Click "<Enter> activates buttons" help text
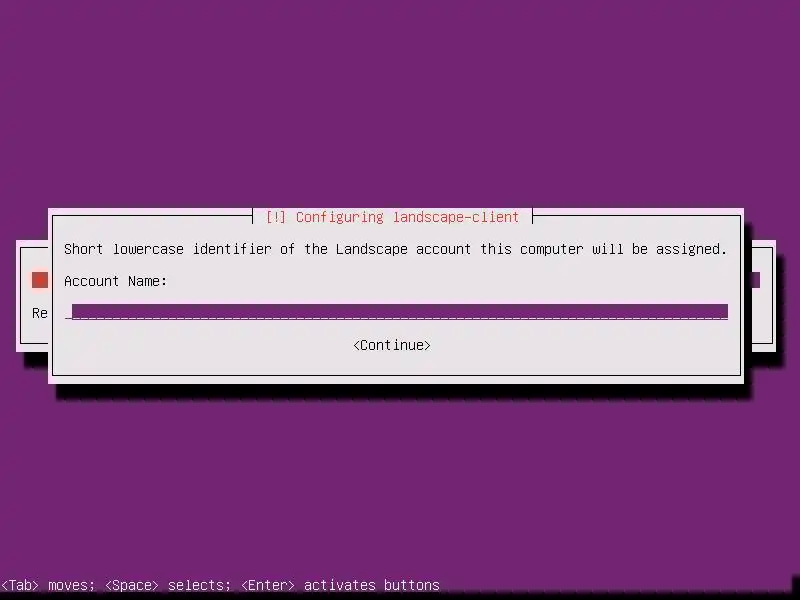Screen dimensions: 800x600 coord(340,585)
